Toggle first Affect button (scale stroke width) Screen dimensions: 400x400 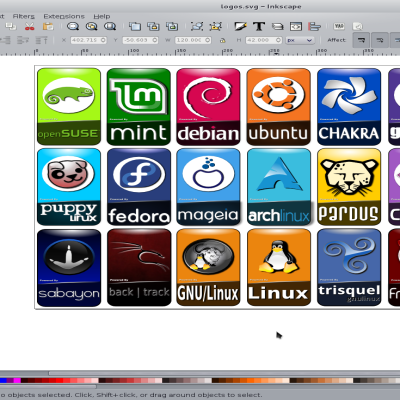(x=361, y=40)
